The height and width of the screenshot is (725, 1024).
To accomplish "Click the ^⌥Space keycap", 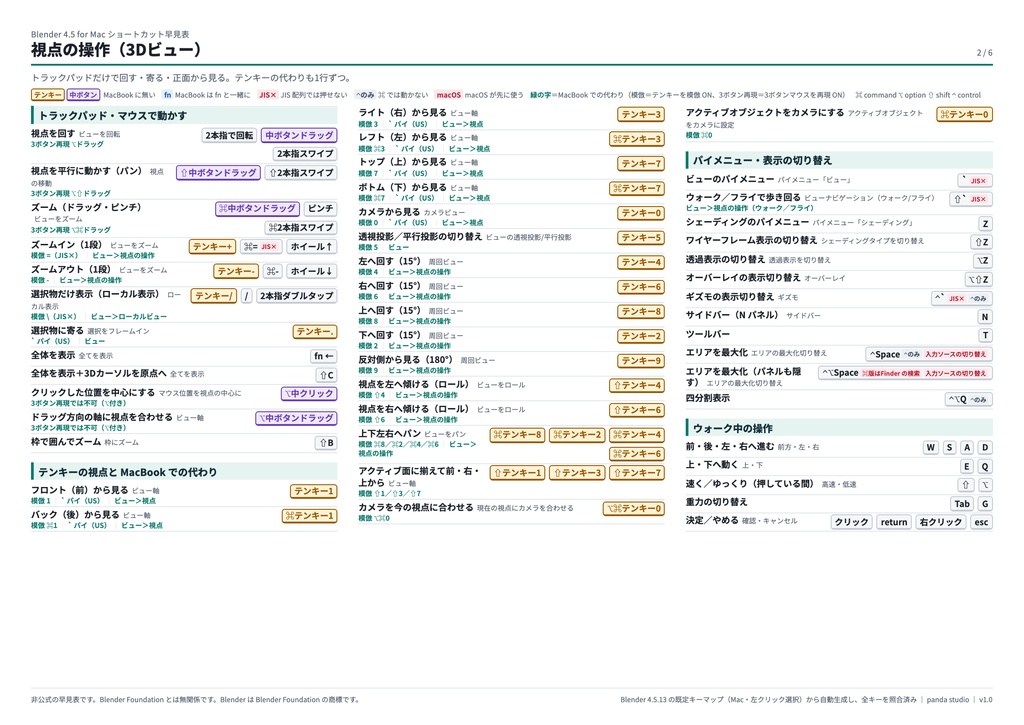I will point(905,372).
